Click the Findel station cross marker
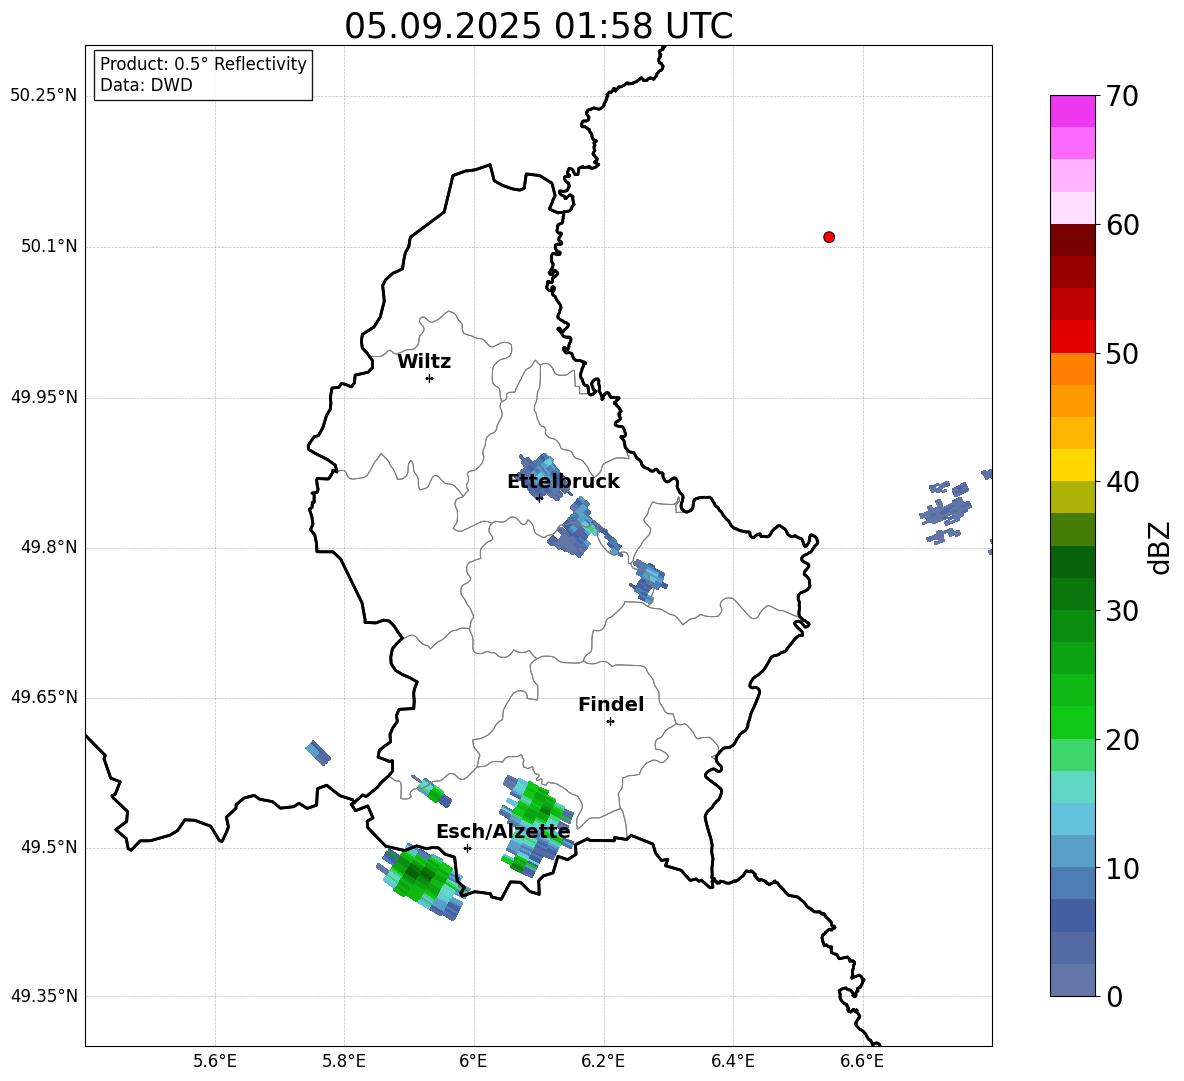The image size is (1184, 1081). pos(610,722)
